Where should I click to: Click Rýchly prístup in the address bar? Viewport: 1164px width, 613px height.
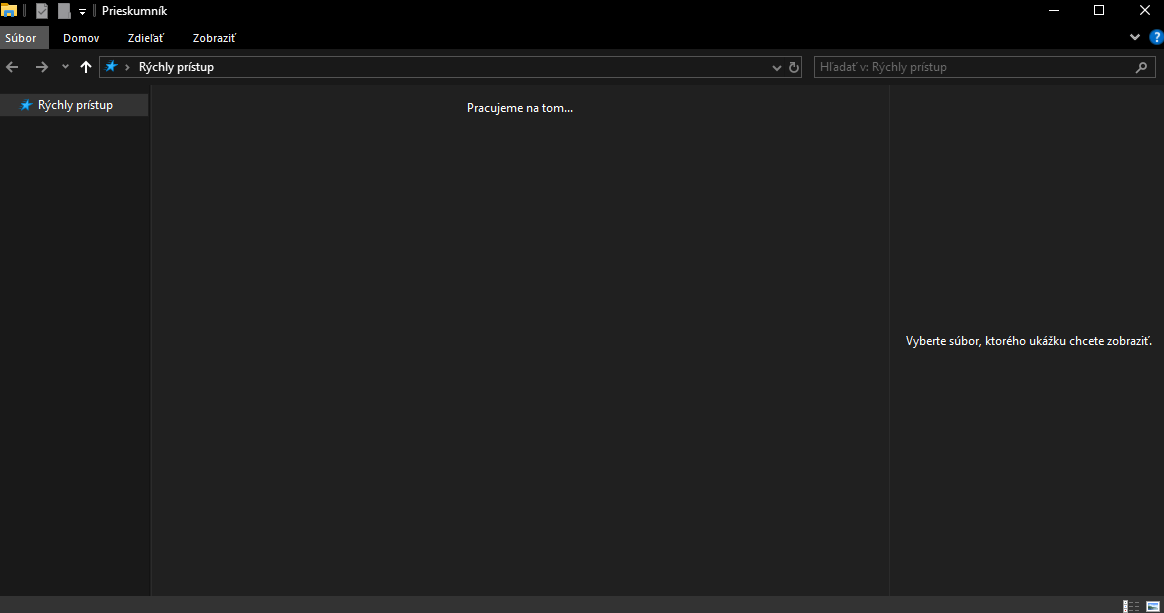coord(176,67)
